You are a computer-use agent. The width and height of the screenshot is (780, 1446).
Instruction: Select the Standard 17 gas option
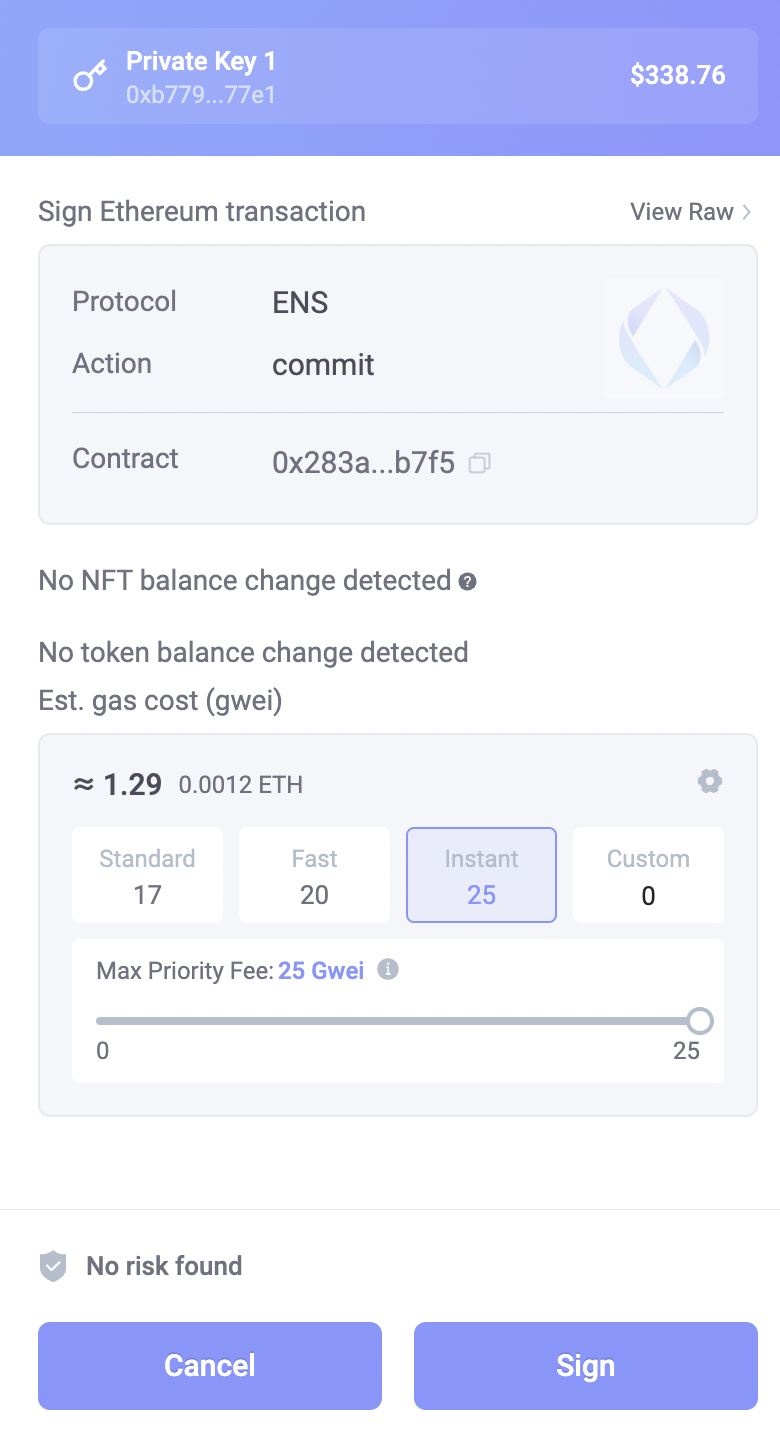click(x=148, y=875)
